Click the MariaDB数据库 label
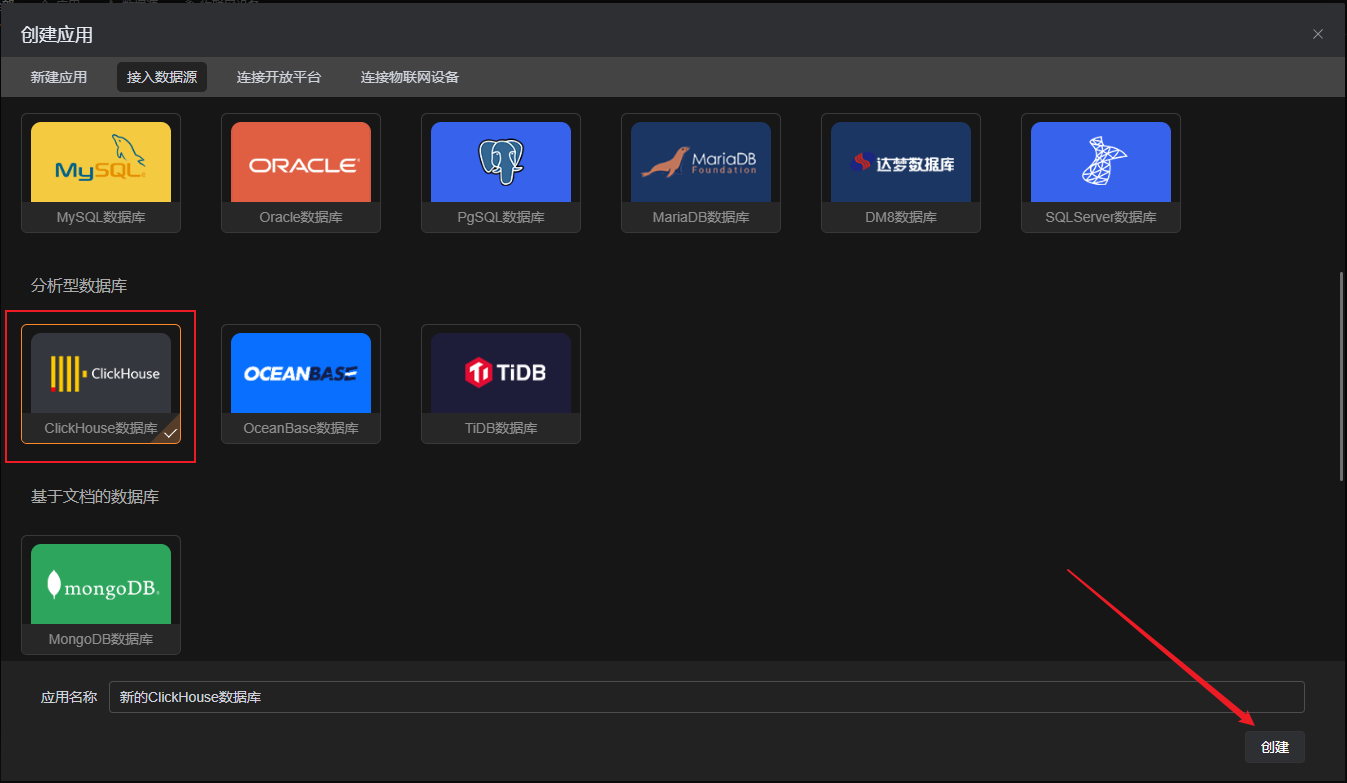Screen dimensions: 1347x783 [701, 217]
